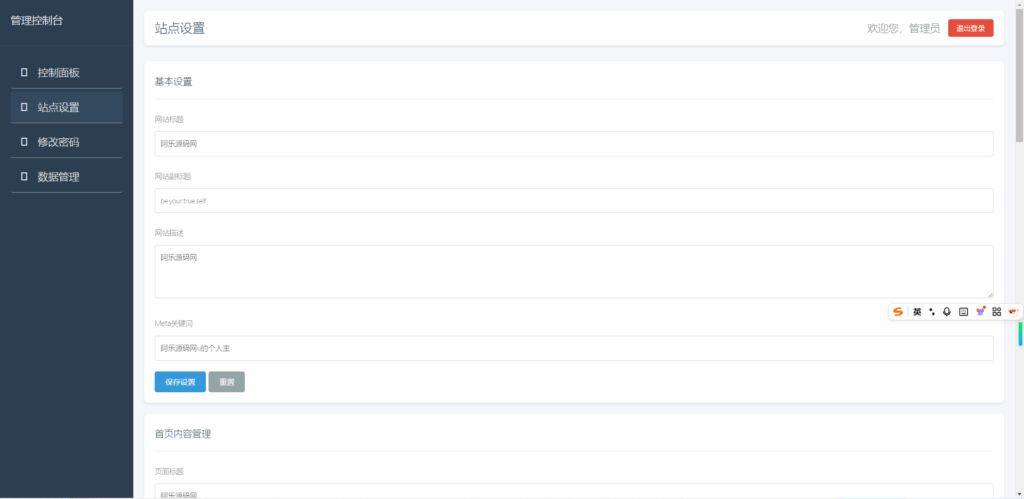Screen dimensions: 1024x499
Task: Click the 网站副标题 input field
Action: (573, 201)
